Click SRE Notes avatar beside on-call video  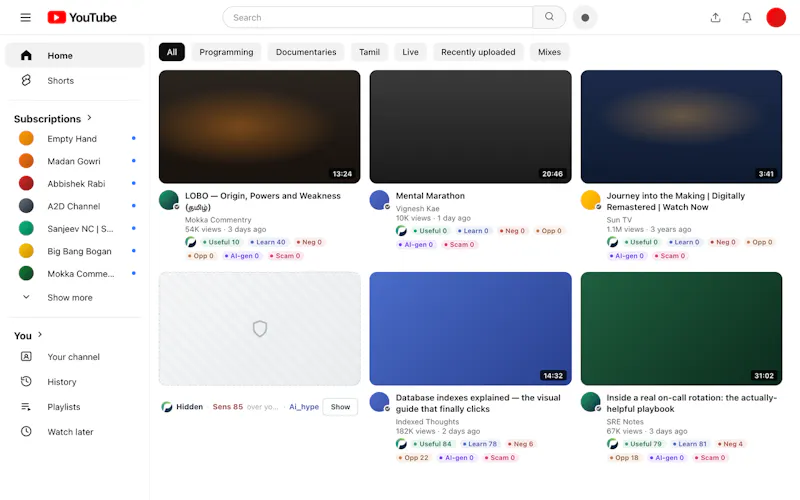tap(591, 402)
